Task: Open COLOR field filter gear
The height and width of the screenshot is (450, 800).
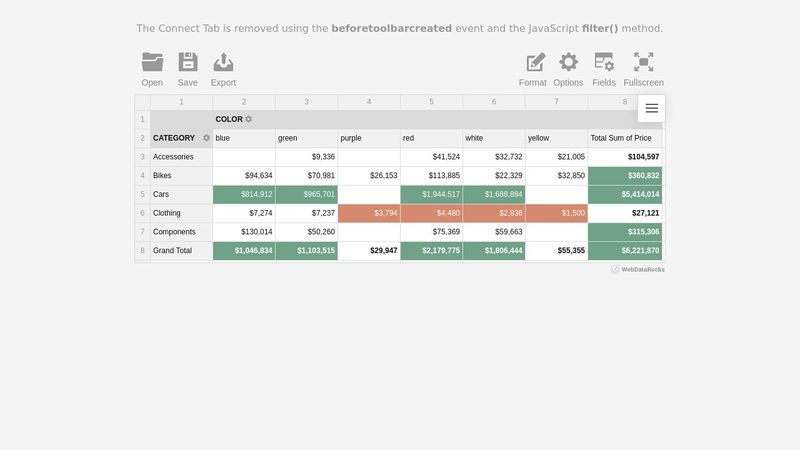Action: point(248,119)
